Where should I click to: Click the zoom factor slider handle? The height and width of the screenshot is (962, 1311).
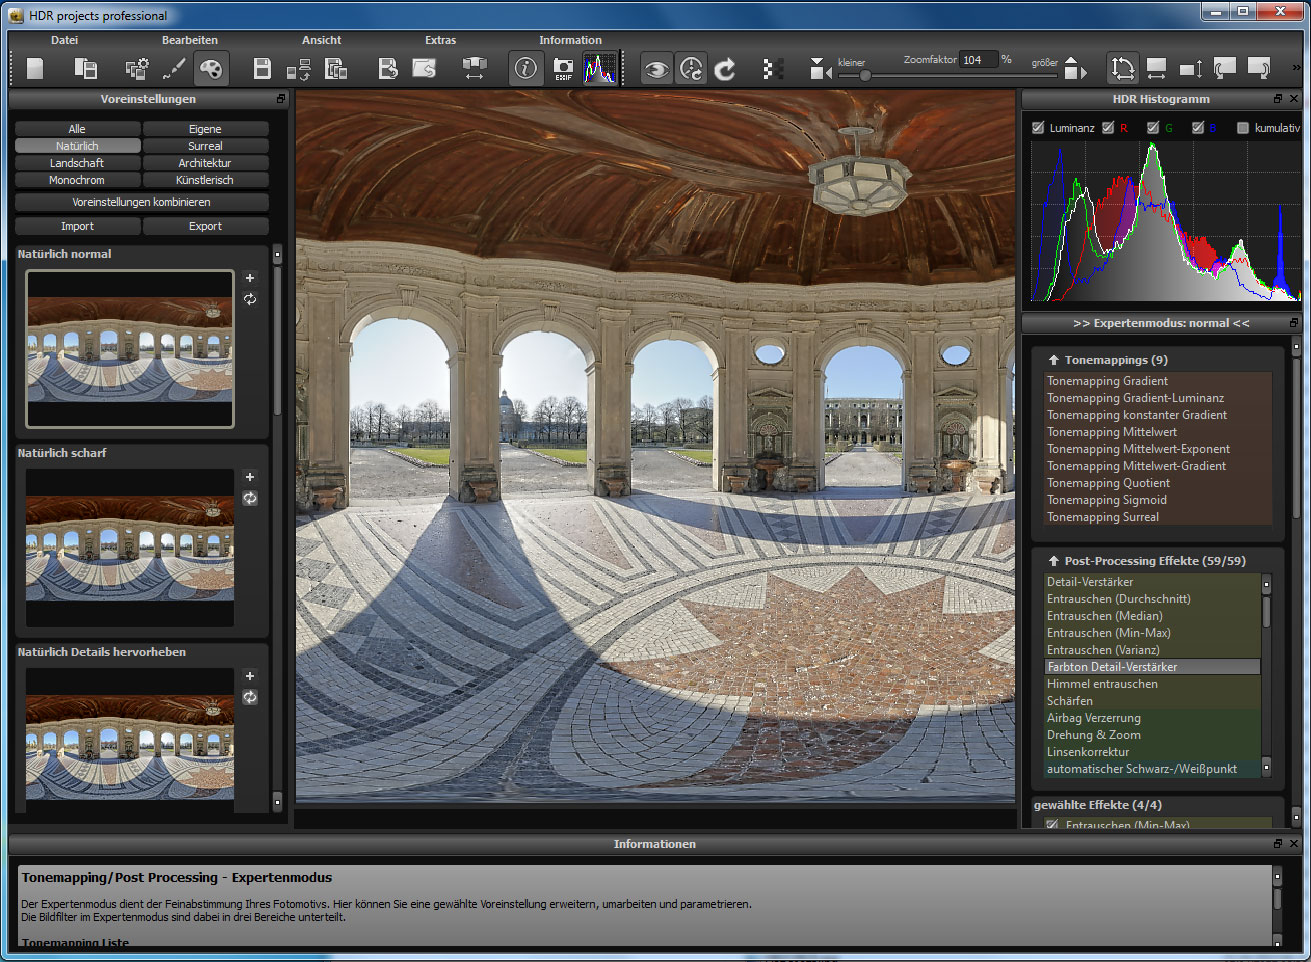pyautogui.click(x=865, y=75)
